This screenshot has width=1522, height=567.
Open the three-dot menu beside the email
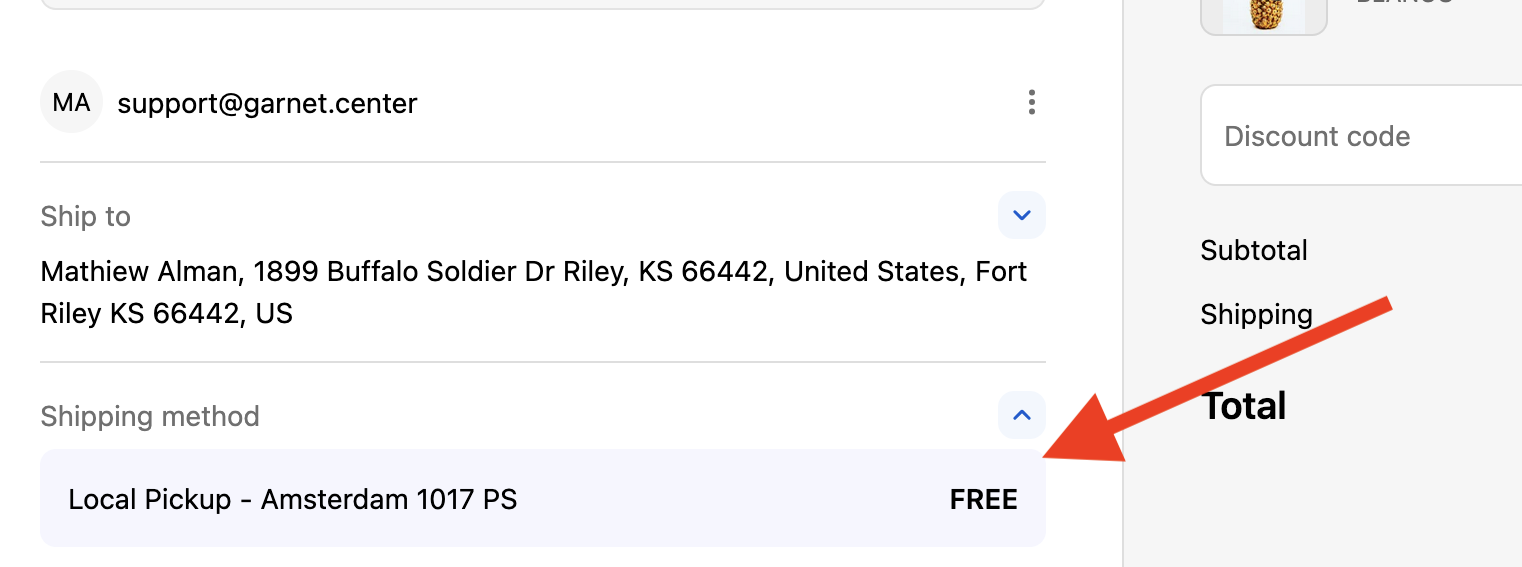tap(1031, 102)
